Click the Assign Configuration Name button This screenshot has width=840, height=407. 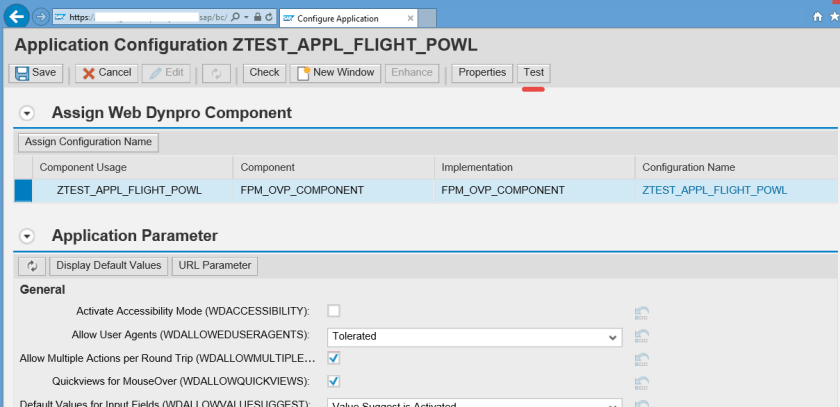coord(88,142)
